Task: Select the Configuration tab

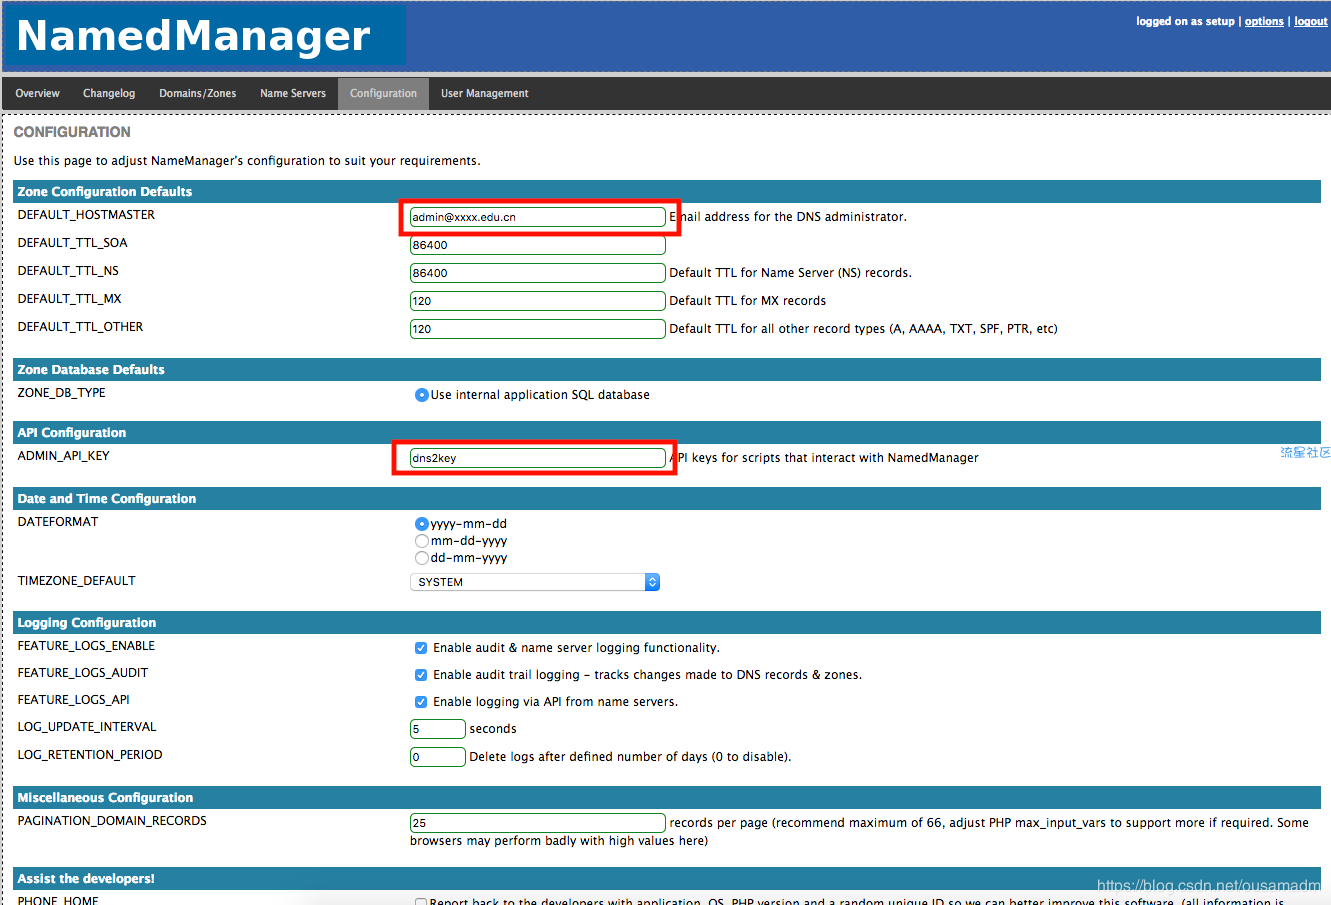Action: (383, 94)
